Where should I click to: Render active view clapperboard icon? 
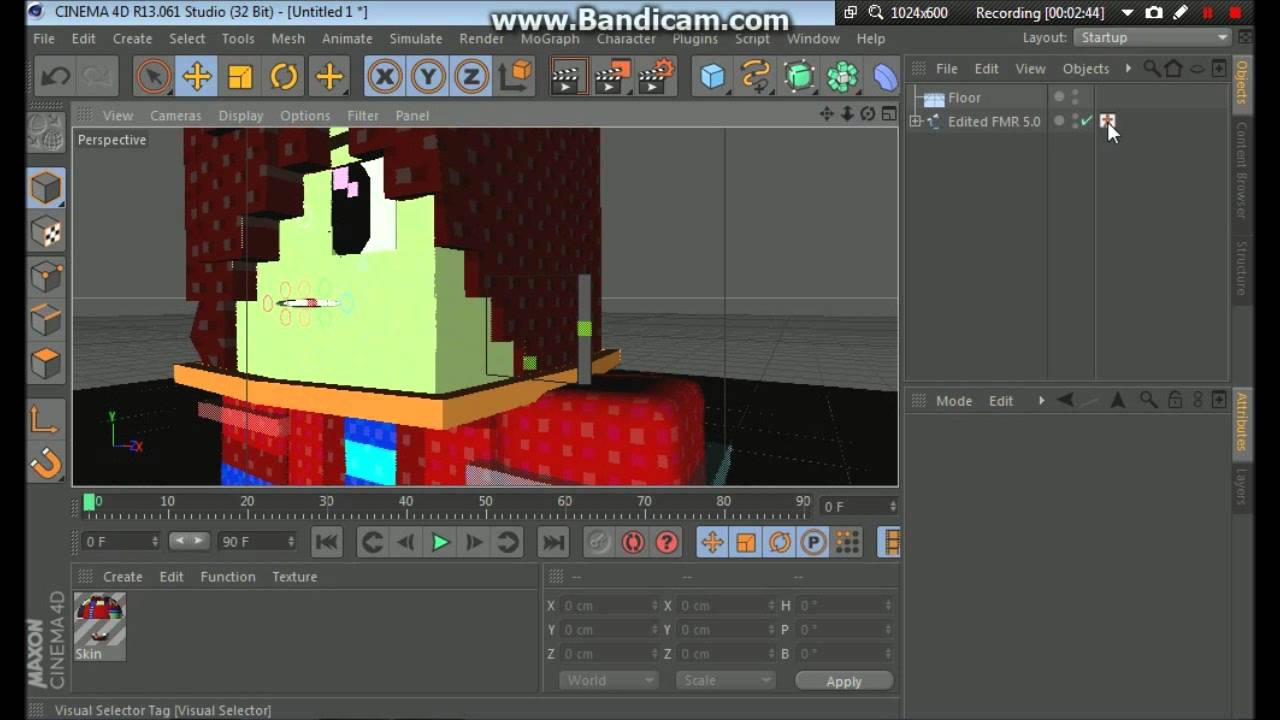pos(567,77)
